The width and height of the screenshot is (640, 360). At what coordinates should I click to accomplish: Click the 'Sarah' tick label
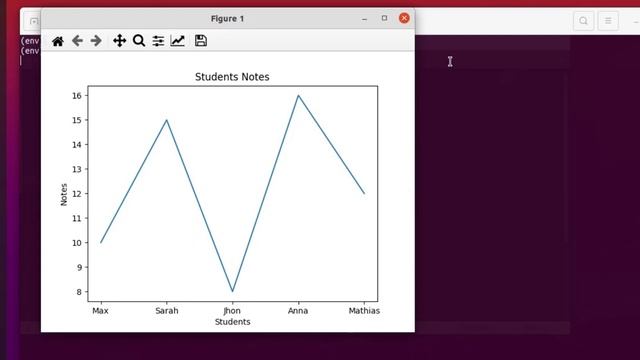click(167, 311)
